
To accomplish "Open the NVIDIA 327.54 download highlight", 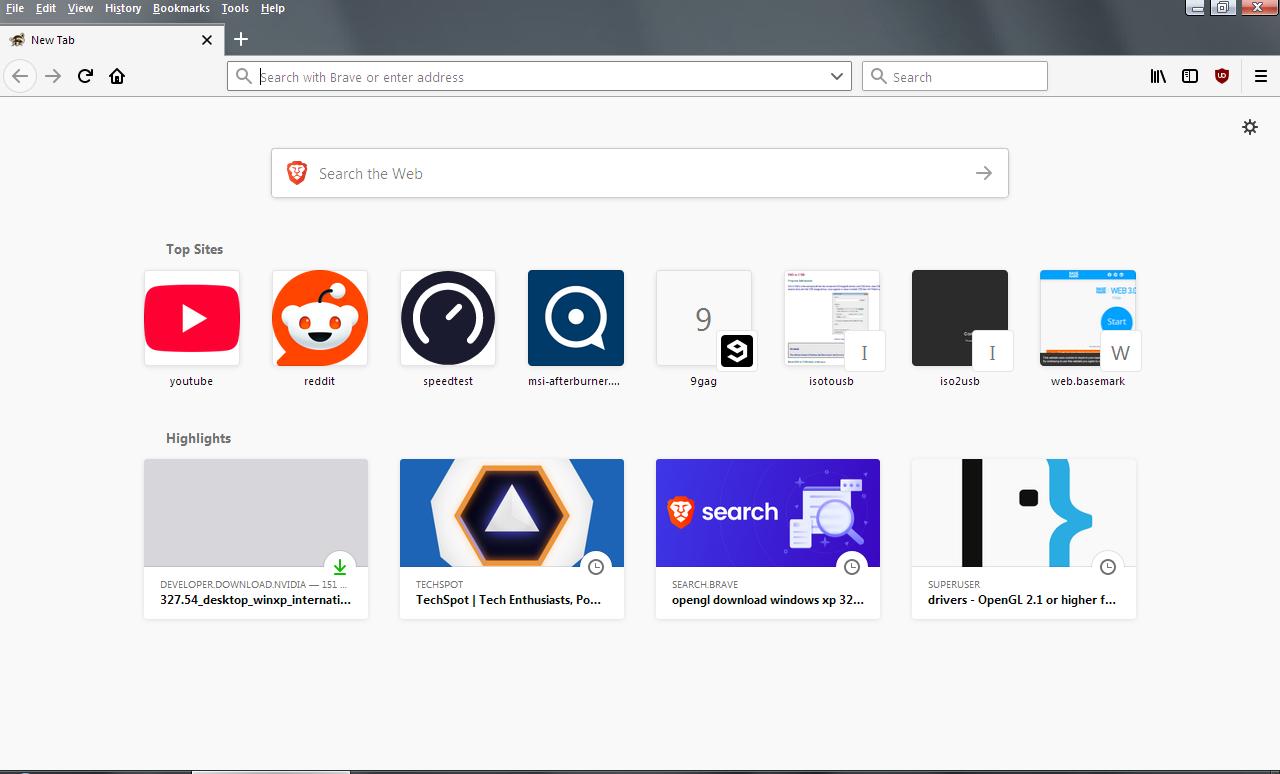I will [x=256, y=539].
